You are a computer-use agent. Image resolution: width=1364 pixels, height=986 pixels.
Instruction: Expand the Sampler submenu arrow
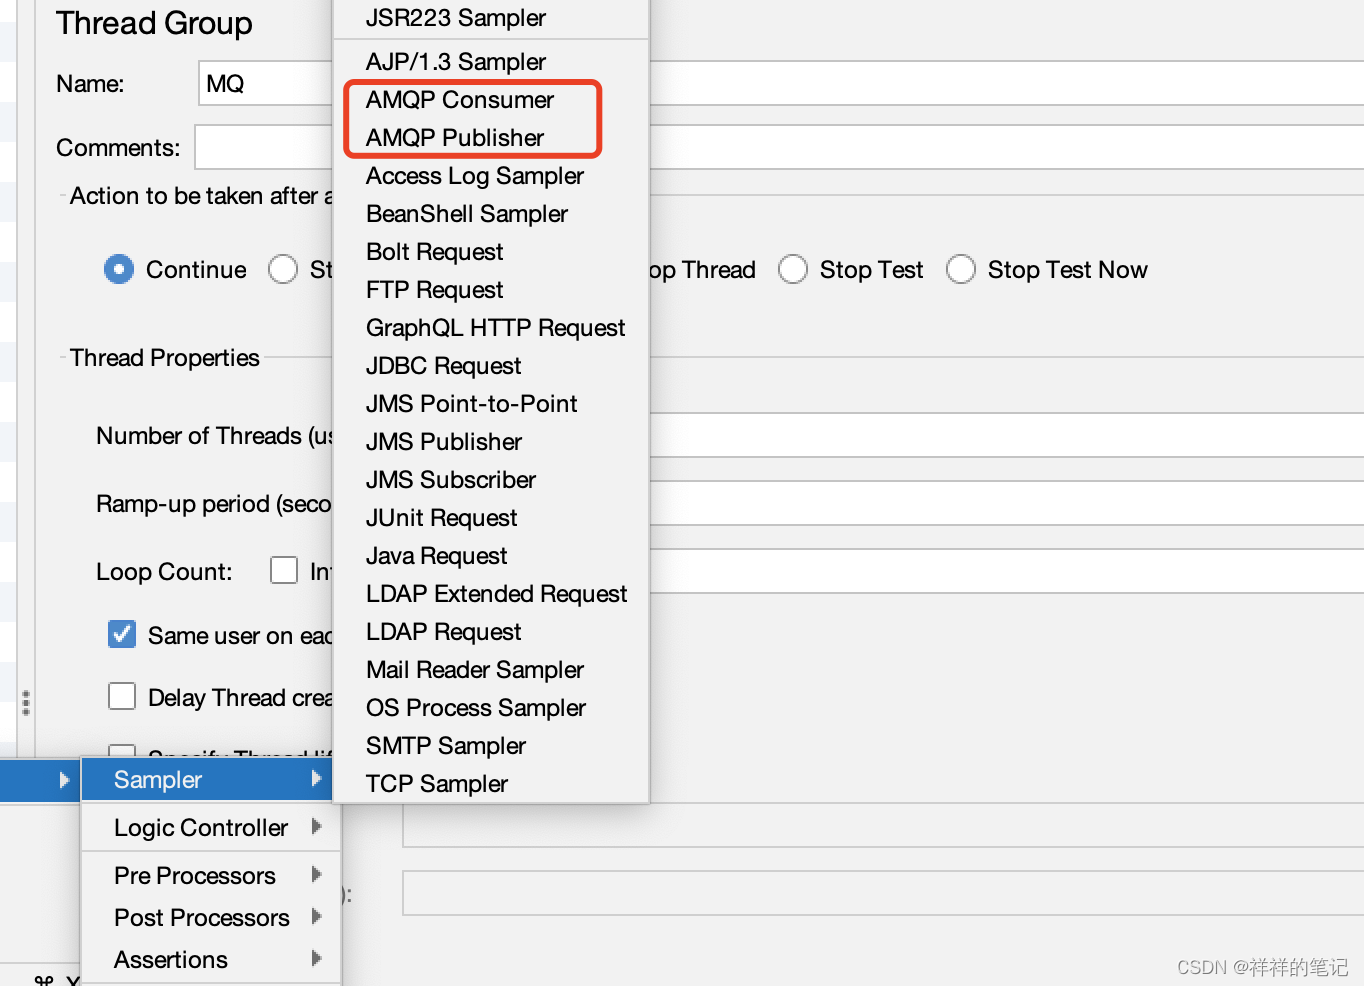pyautogui.click(x=318, y=779)
